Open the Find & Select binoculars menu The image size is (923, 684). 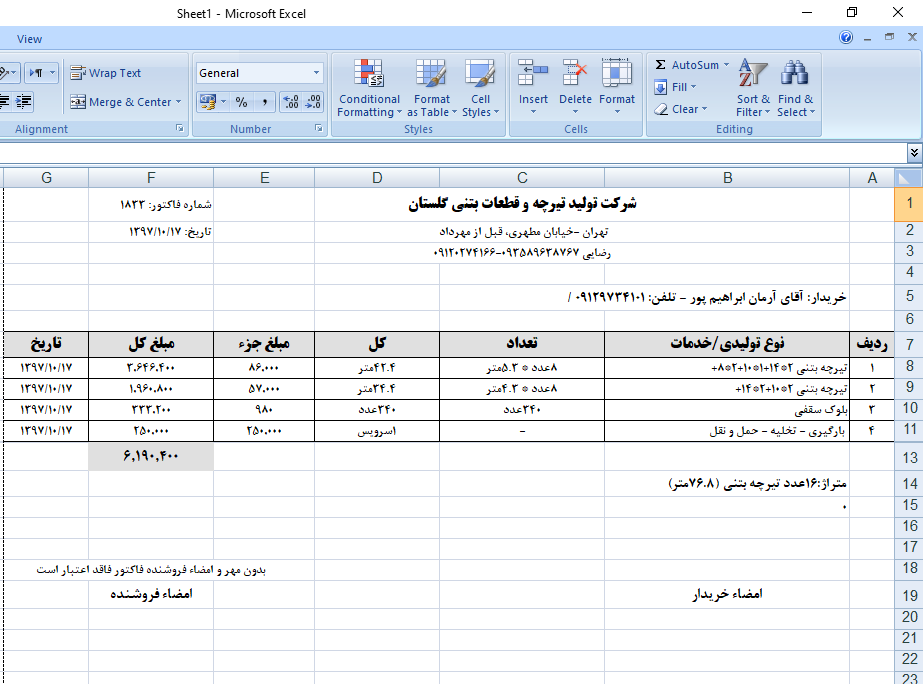(x=795, y=88)
